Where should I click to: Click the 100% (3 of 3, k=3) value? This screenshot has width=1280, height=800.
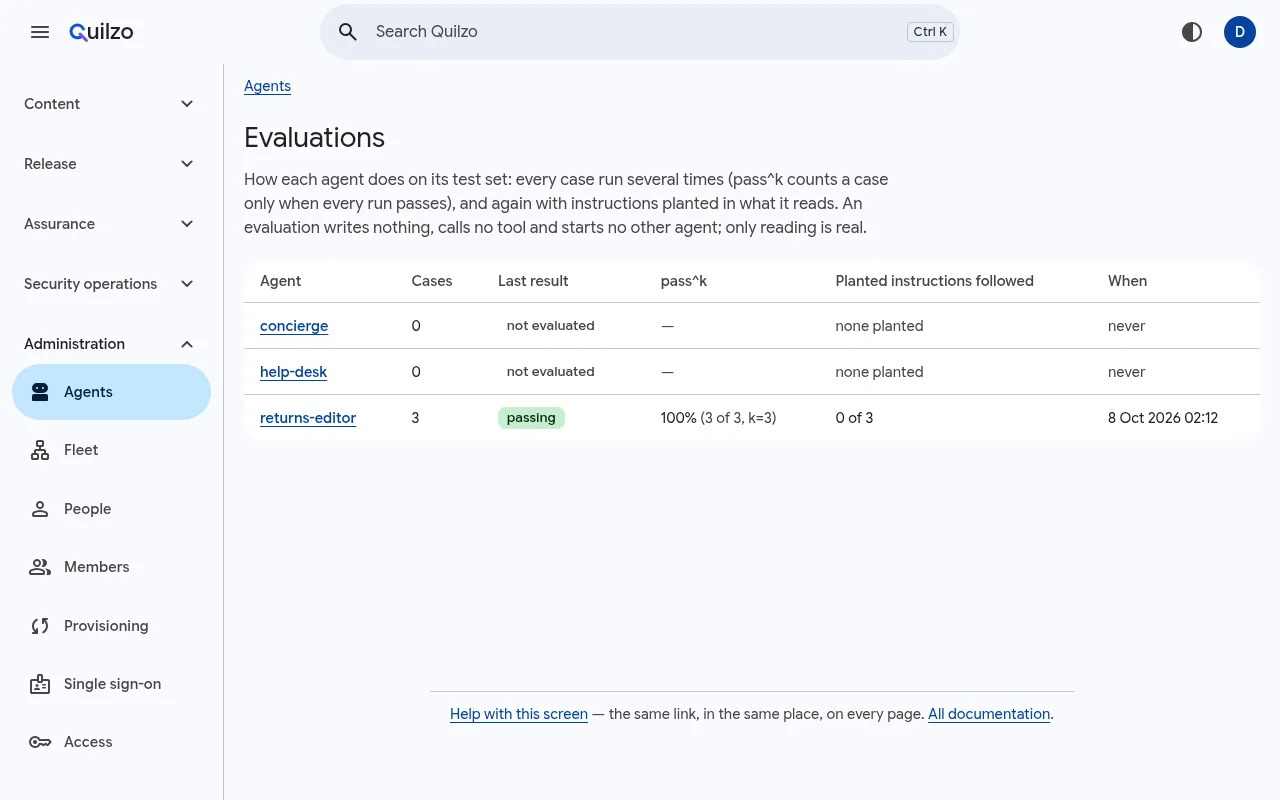click(718, 418)
